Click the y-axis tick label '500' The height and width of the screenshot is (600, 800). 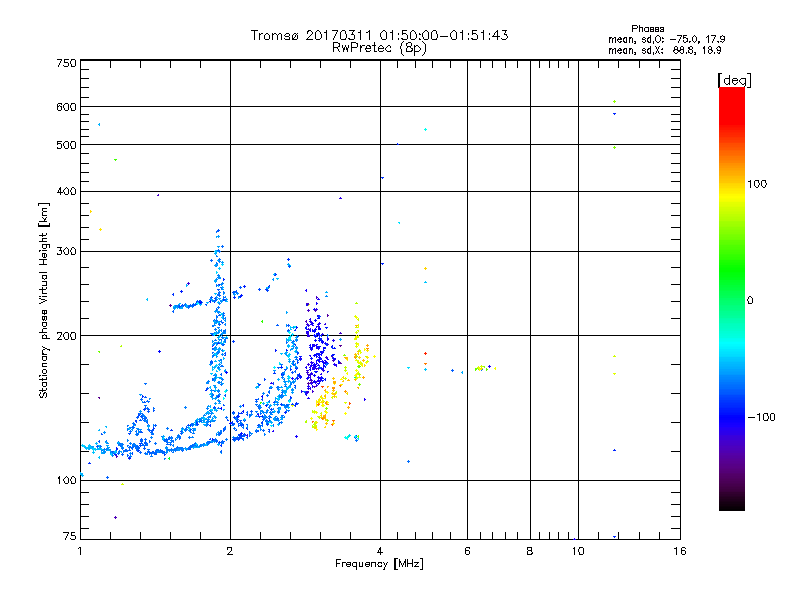[x=66, y=145]
